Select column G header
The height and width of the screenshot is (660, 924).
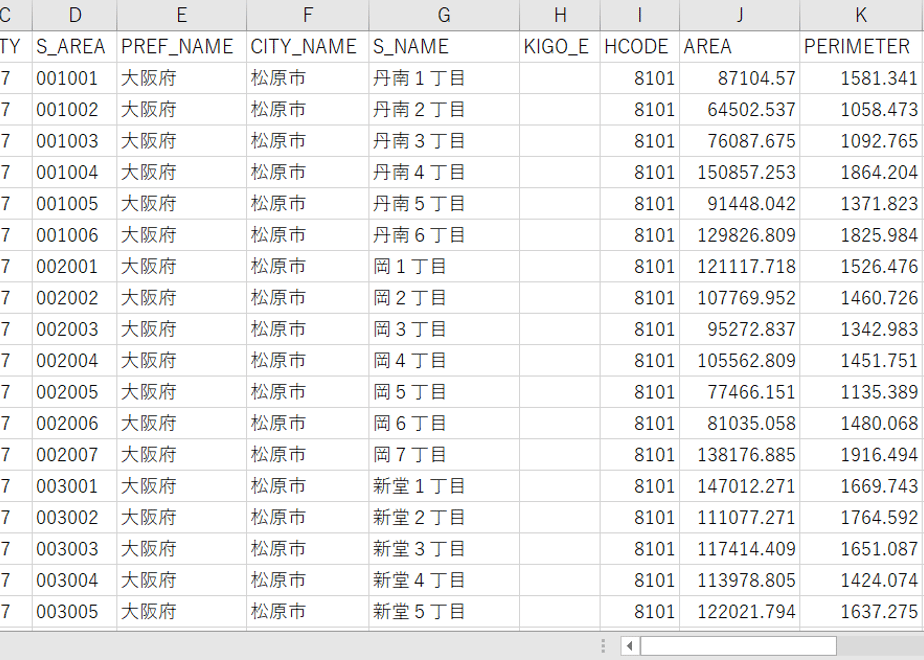tap(444, 15)
